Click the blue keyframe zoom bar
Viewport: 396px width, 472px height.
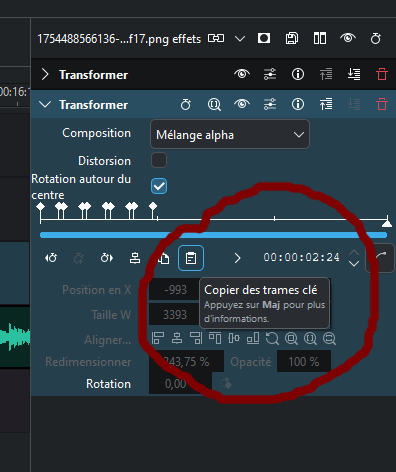(x=213, y=235)
